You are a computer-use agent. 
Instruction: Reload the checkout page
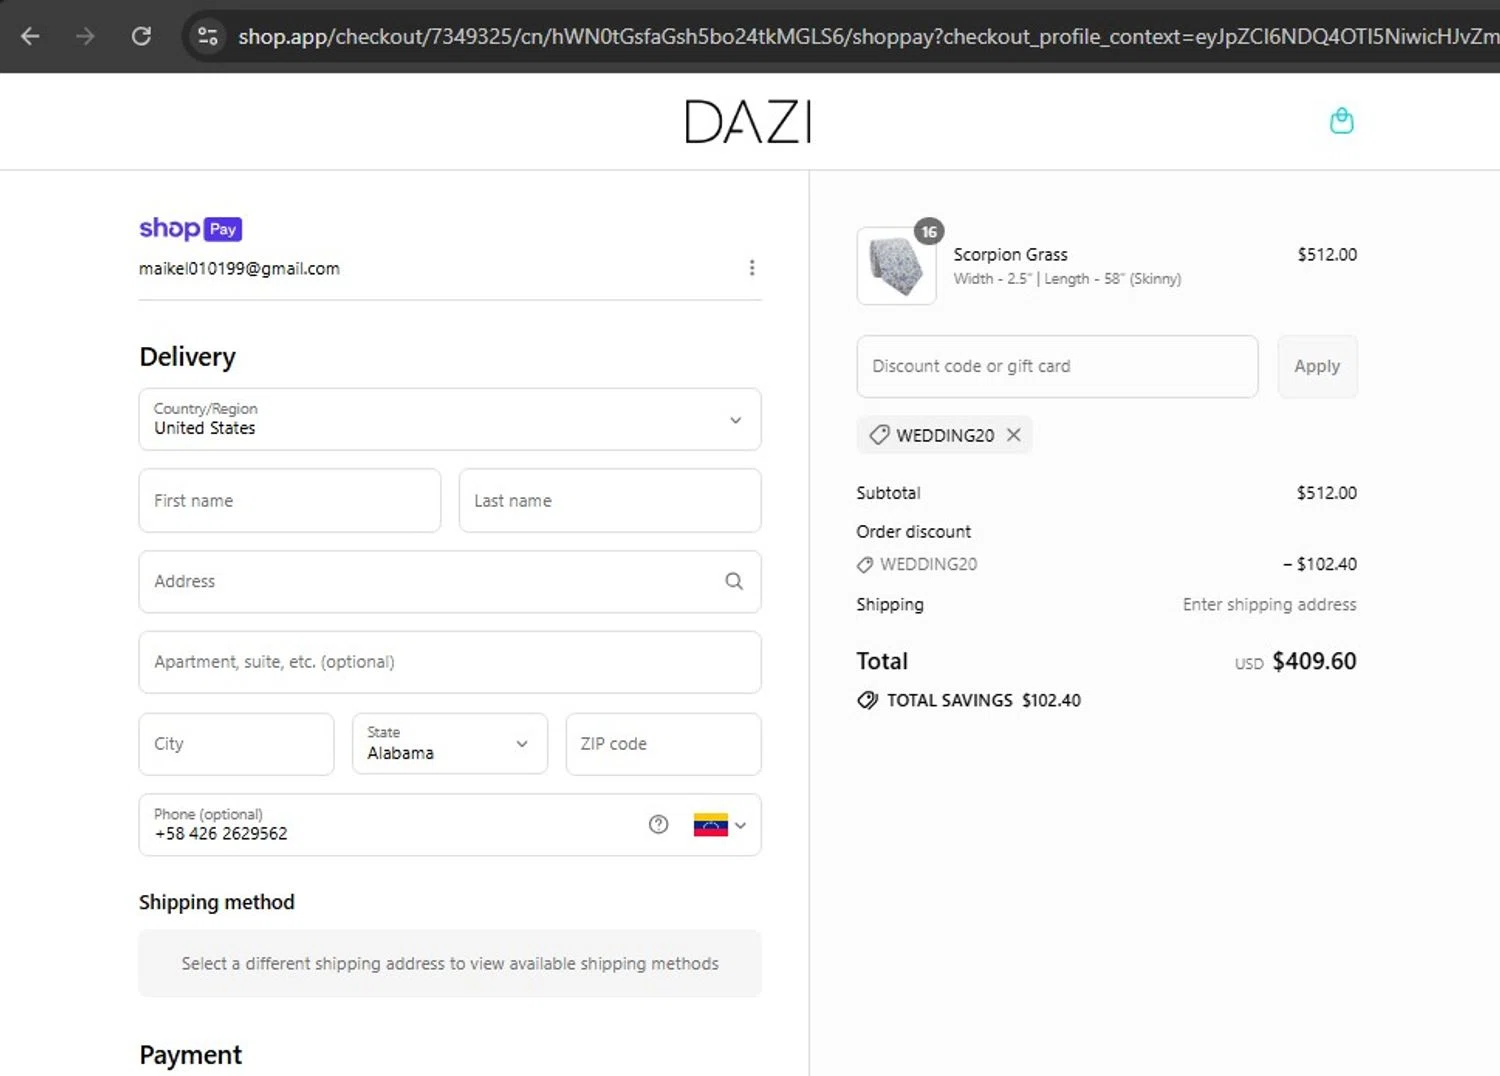tap(141, 37)
